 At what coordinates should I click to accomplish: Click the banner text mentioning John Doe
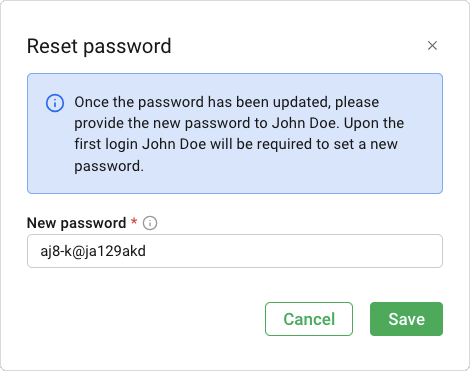coord(239,134)
